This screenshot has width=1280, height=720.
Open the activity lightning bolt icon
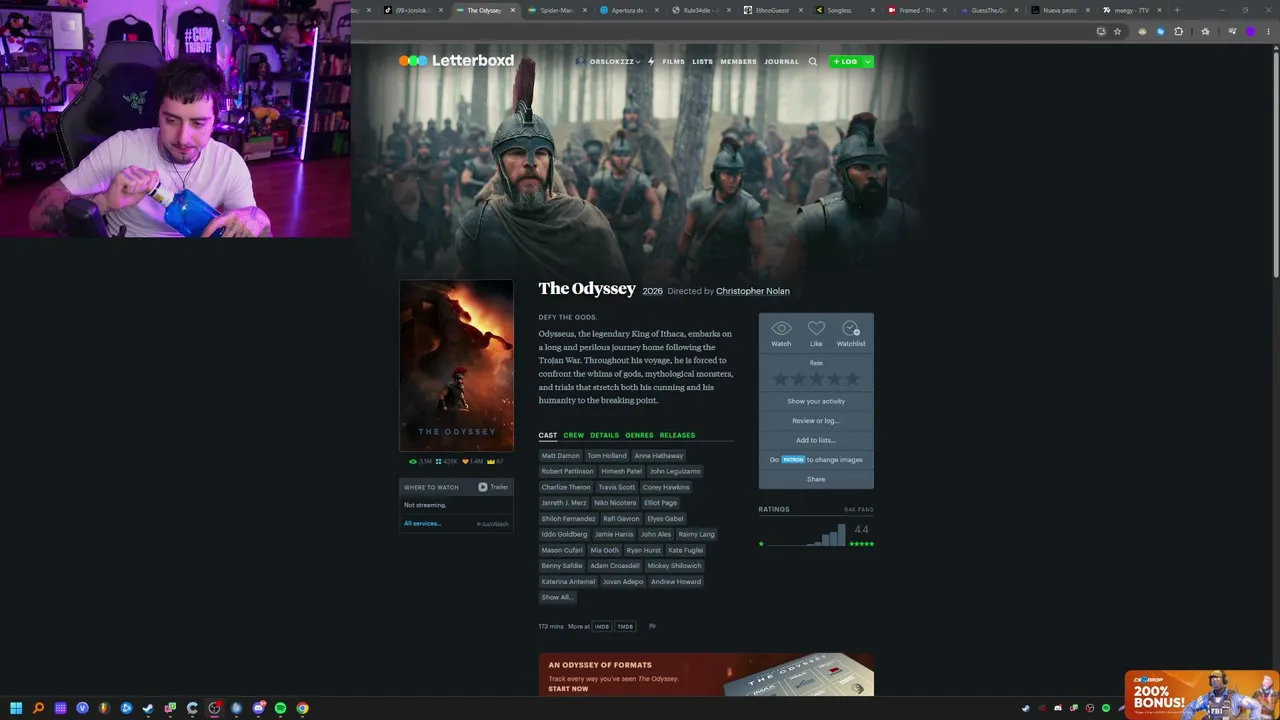[x=650, y=62]
